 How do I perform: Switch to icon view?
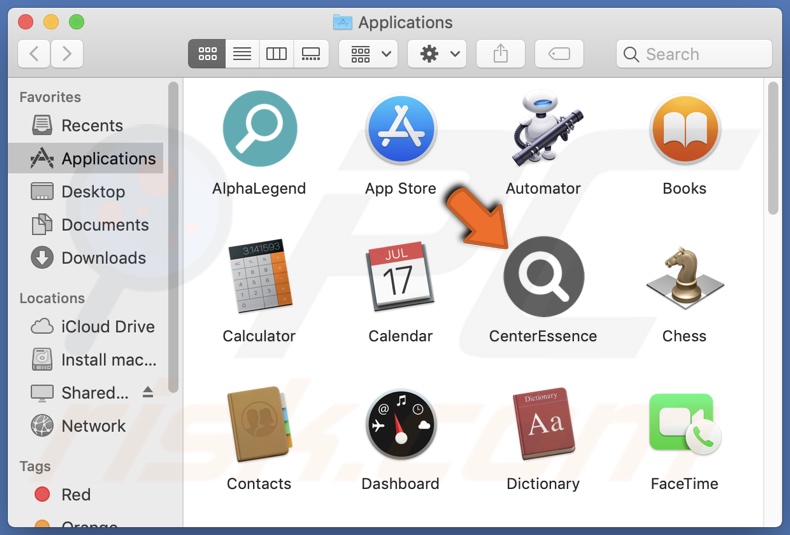(207, 53)
